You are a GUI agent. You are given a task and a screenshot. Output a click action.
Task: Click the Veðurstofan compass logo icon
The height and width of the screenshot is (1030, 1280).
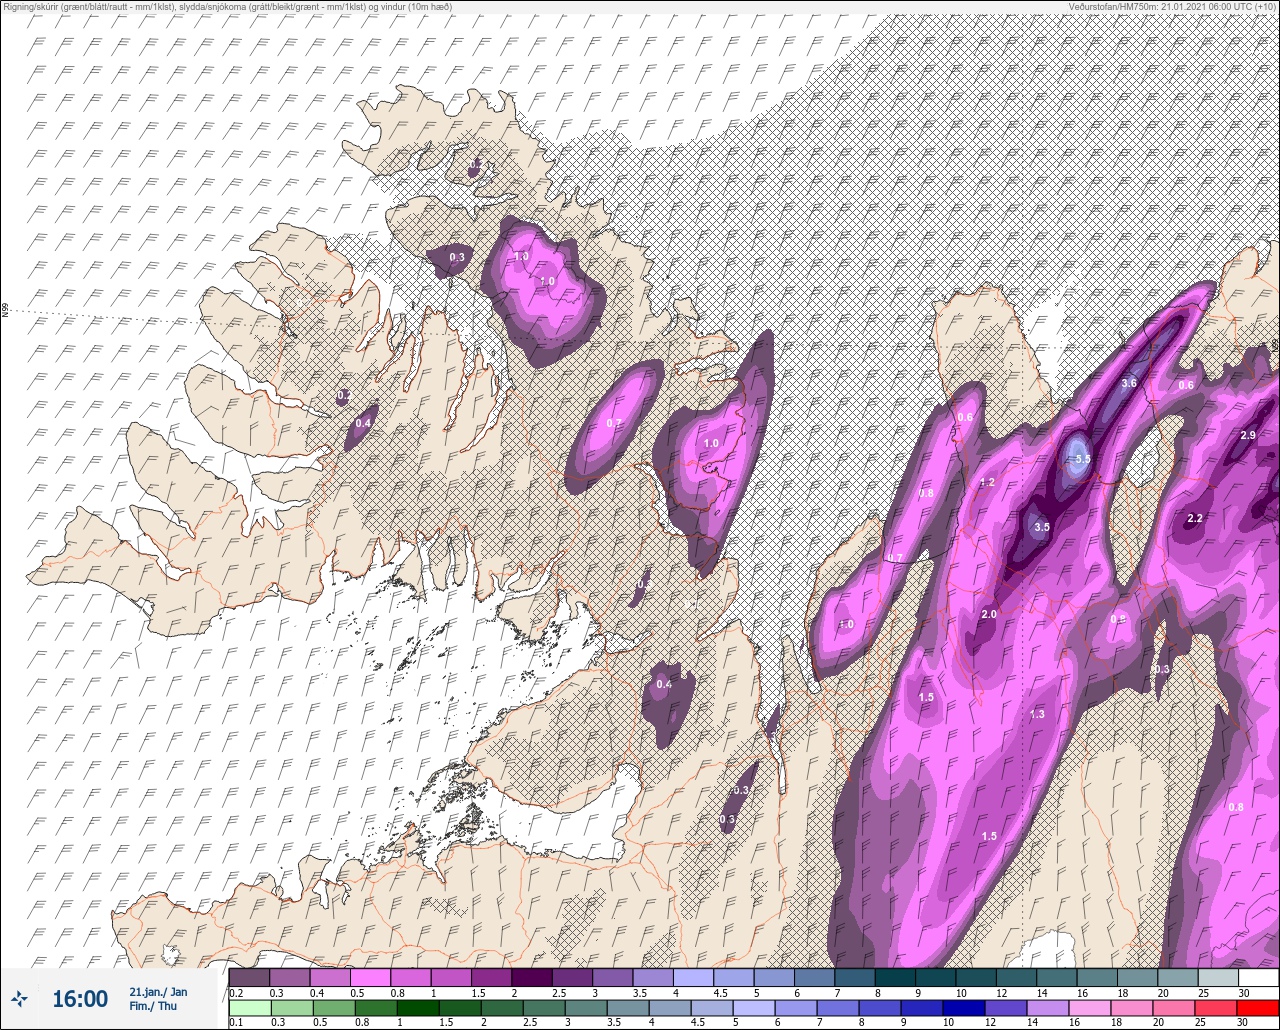click(20, 997)
